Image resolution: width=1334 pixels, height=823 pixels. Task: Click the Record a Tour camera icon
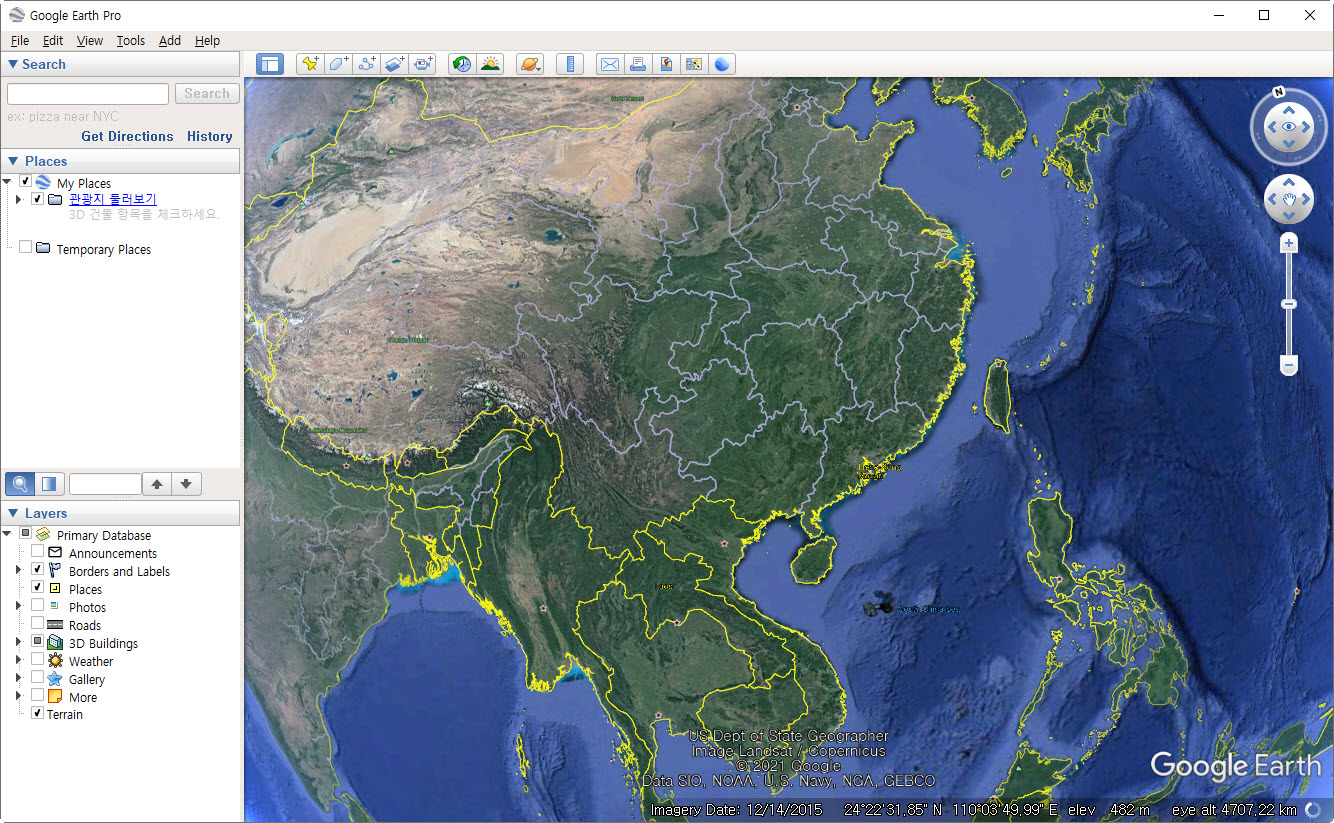[x=423, y=64]
